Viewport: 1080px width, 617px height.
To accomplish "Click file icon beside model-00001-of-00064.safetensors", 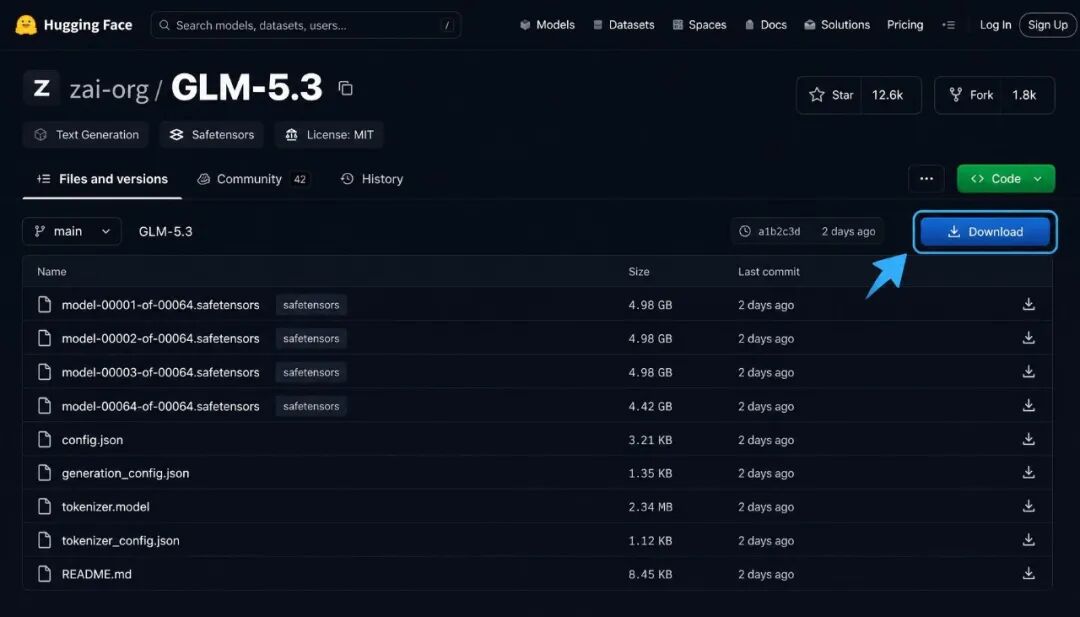I will pos(45,304).
